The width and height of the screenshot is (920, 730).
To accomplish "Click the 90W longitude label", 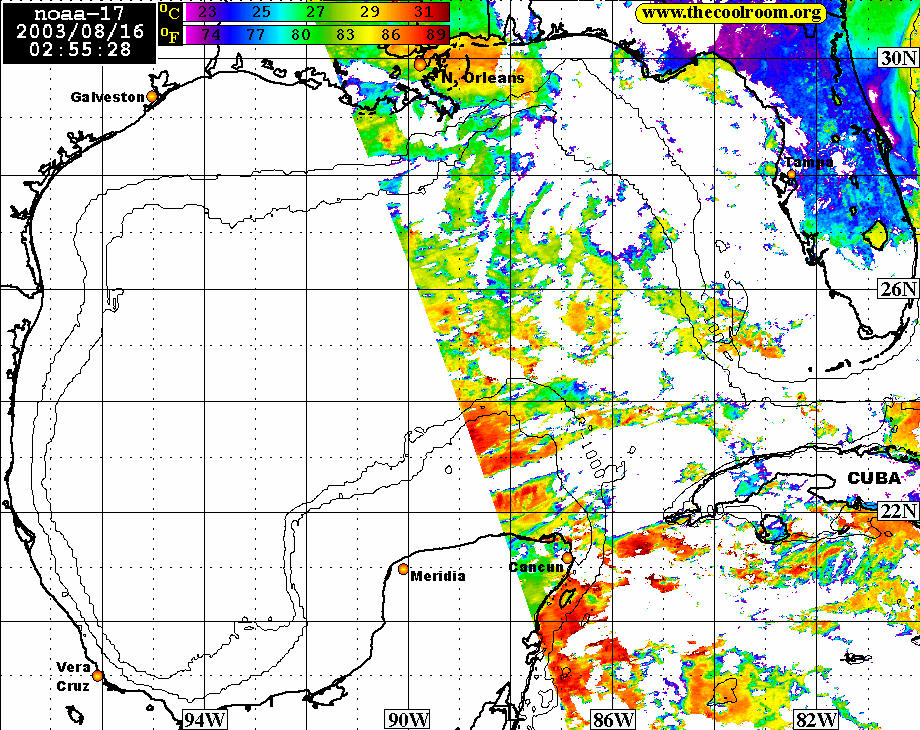I will pyautogui.click(x=408, y=720).
